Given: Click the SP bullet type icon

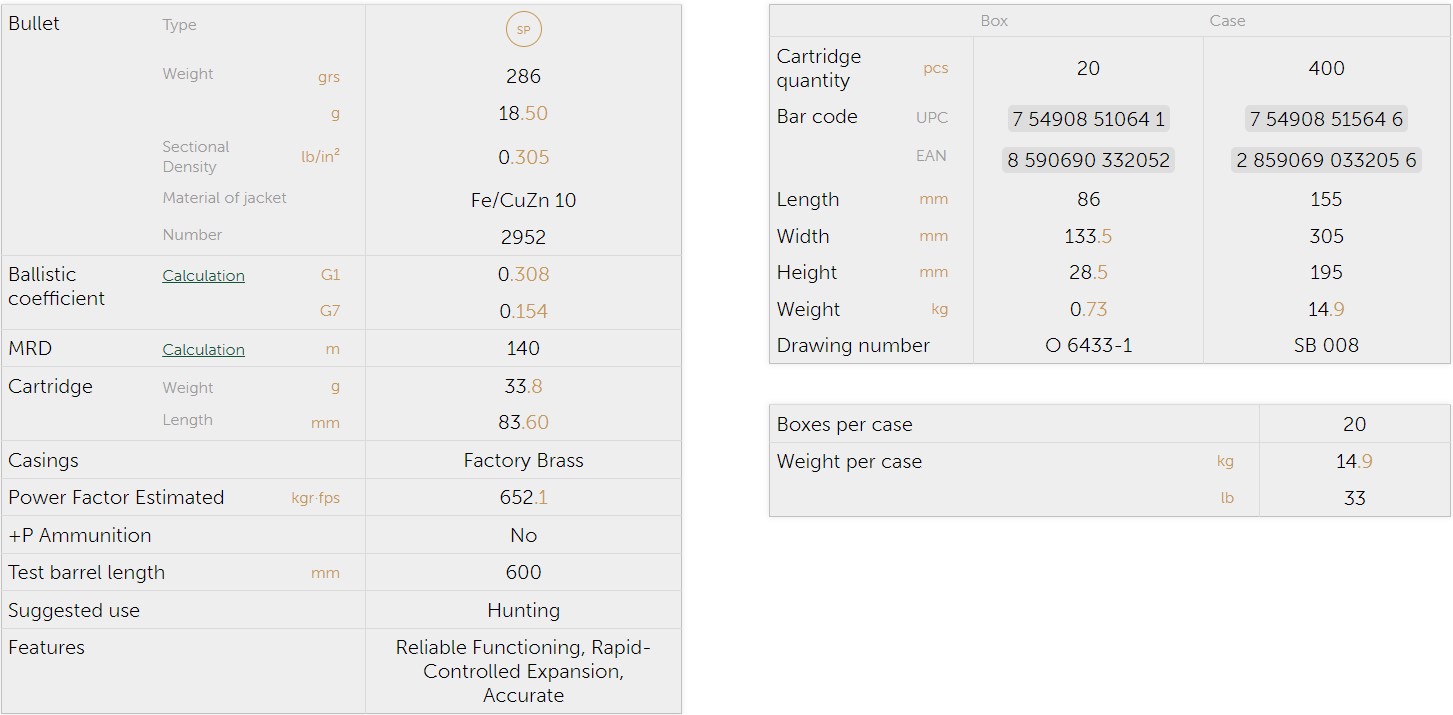Looking at the screenshot, I should coord(523,30).
